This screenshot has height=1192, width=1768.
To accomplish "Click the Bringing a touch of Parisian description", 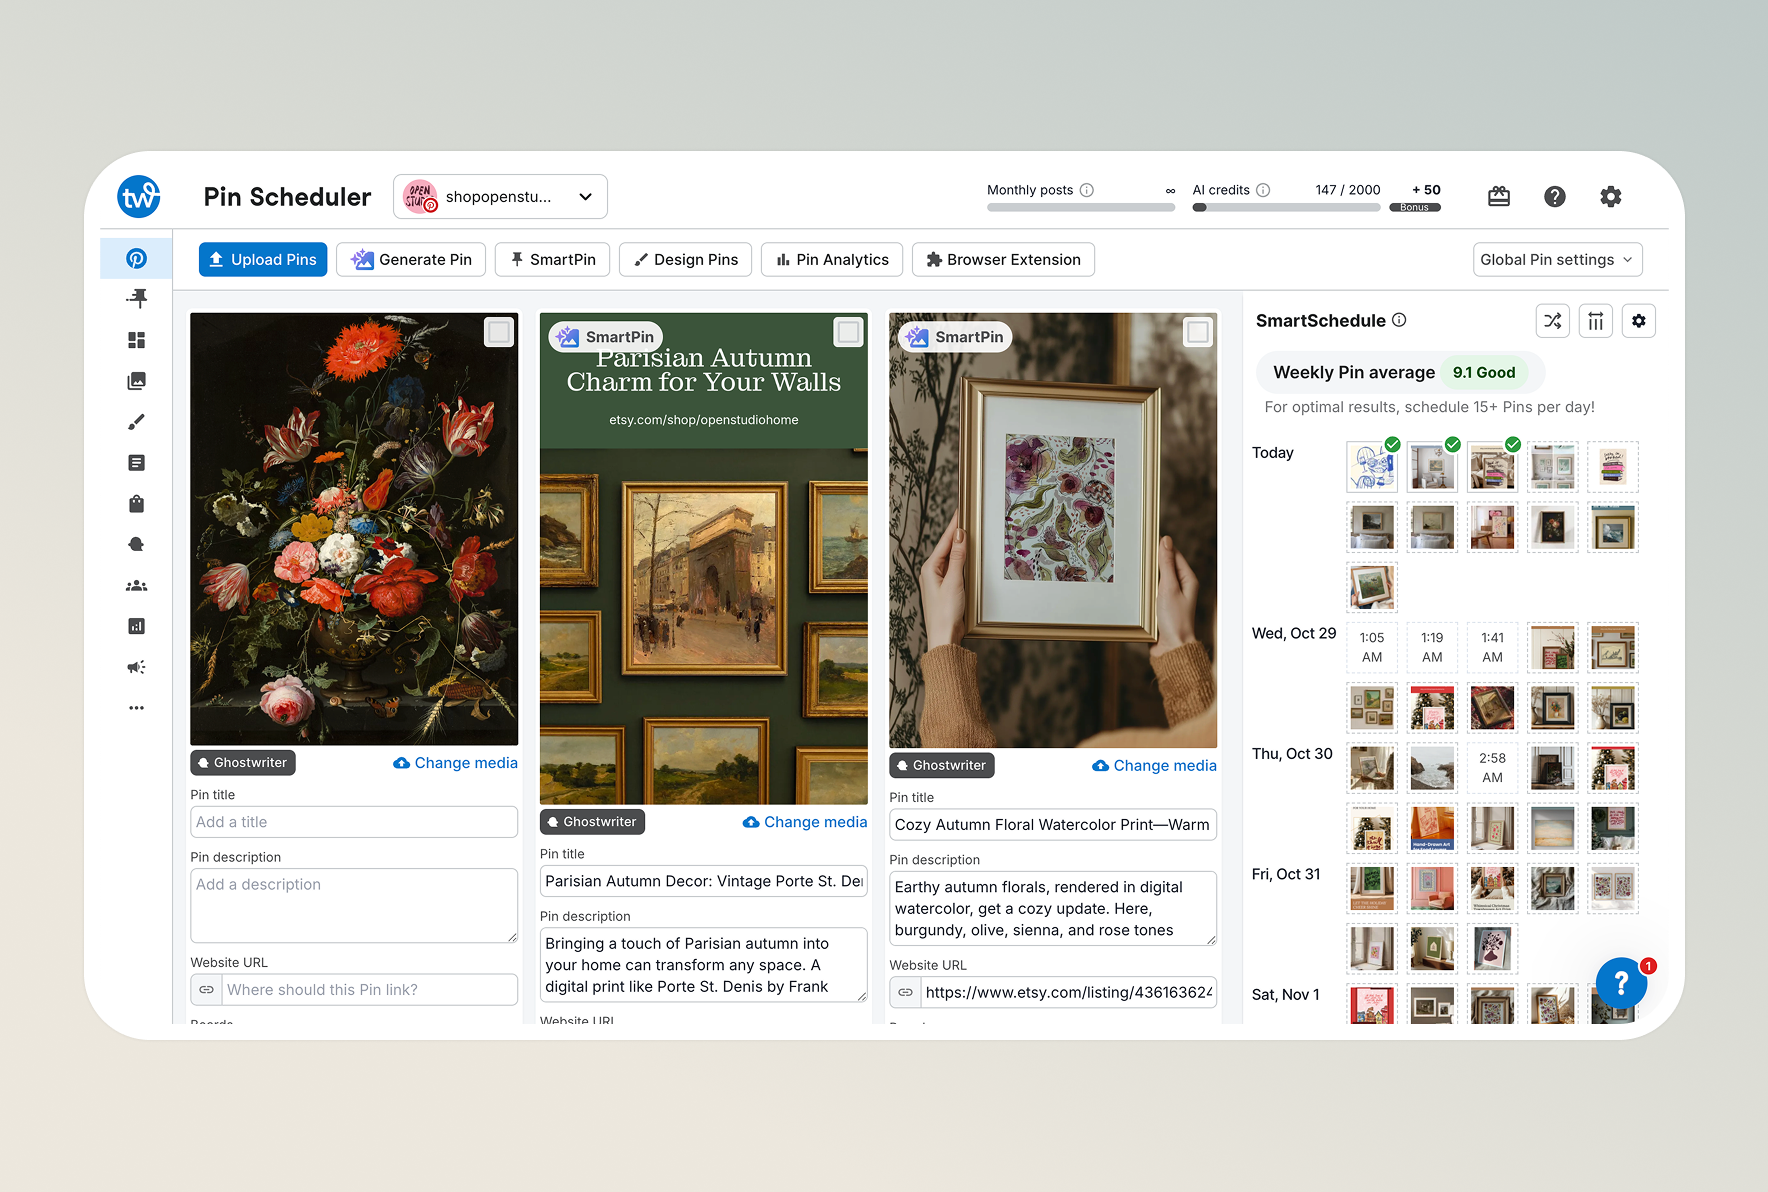I will point(704,965).
